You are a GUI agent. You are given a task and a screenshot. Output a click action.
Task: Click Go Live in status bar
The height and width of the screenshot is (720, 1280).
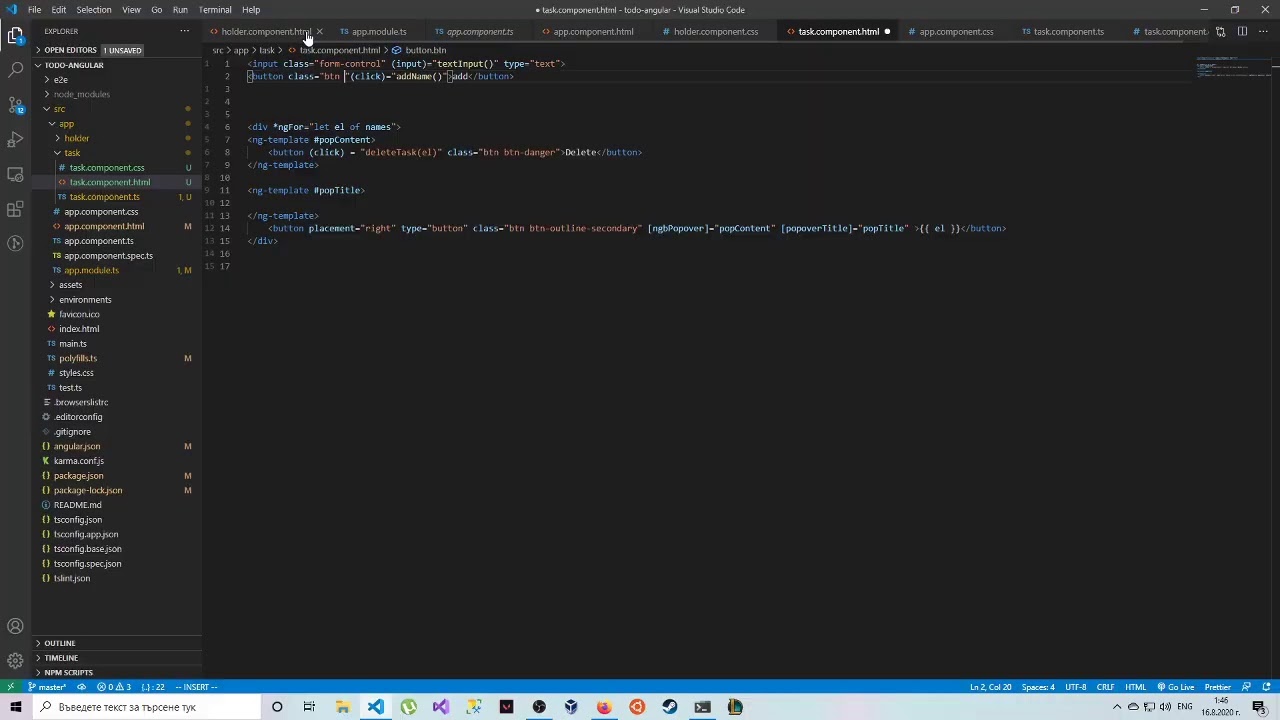(x=1175, y=687)
